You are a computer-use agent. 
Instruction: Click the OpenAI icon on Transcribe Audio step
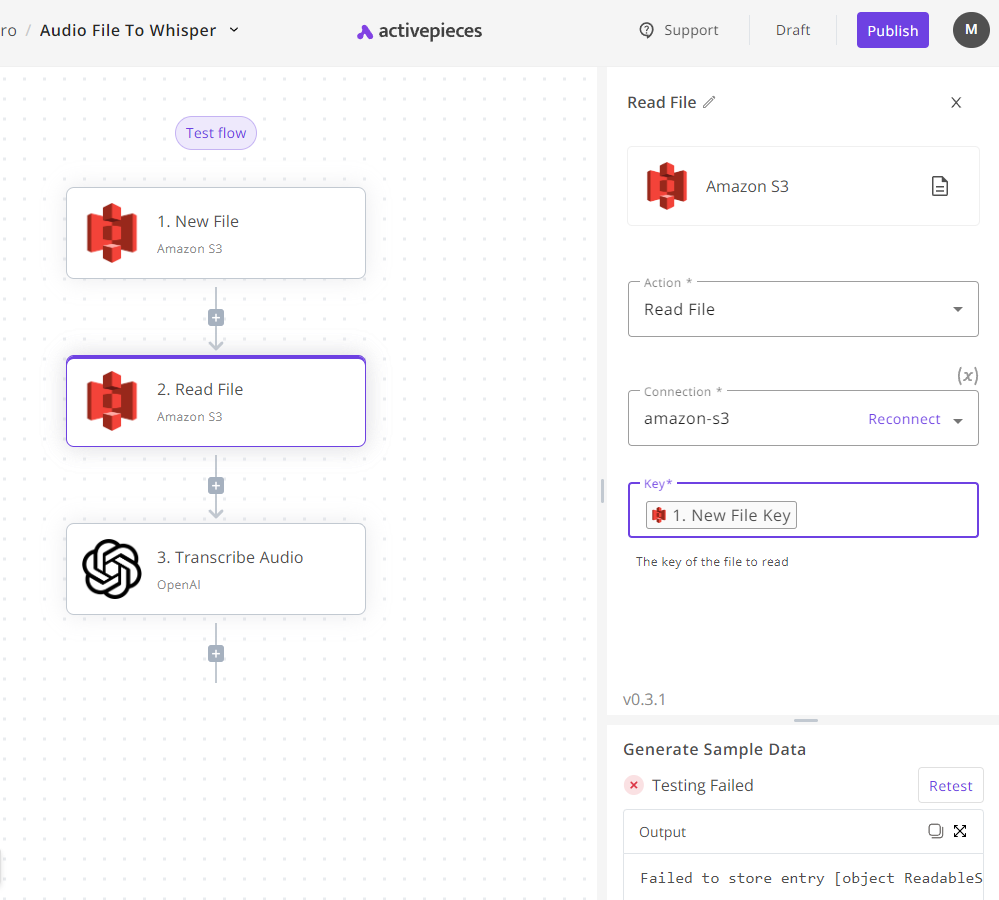pos(112,569)
